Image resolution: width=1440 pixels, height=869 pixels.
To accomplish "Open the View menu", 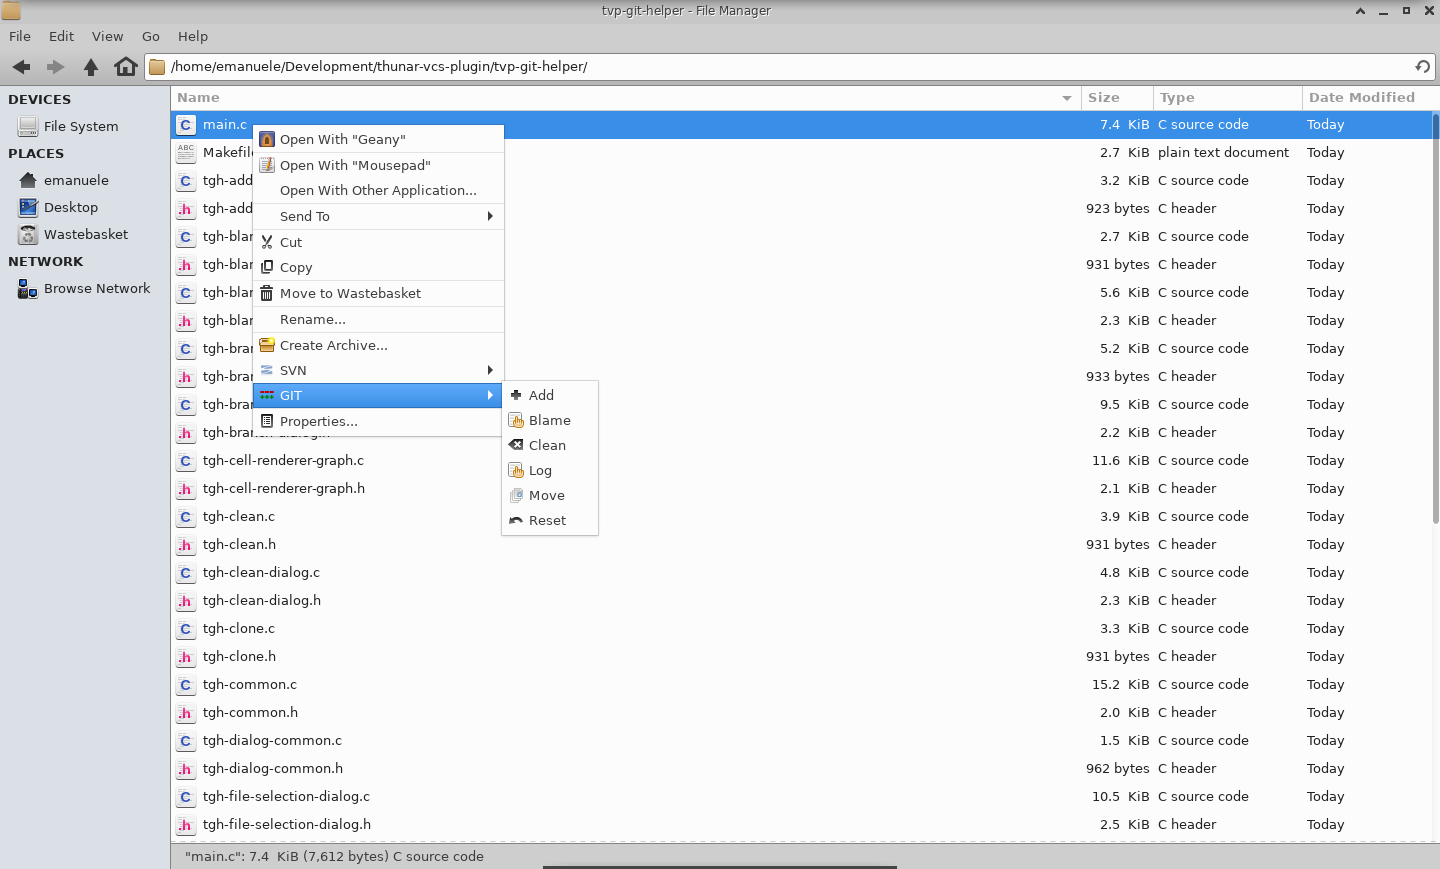I will (x=107, y=36).
